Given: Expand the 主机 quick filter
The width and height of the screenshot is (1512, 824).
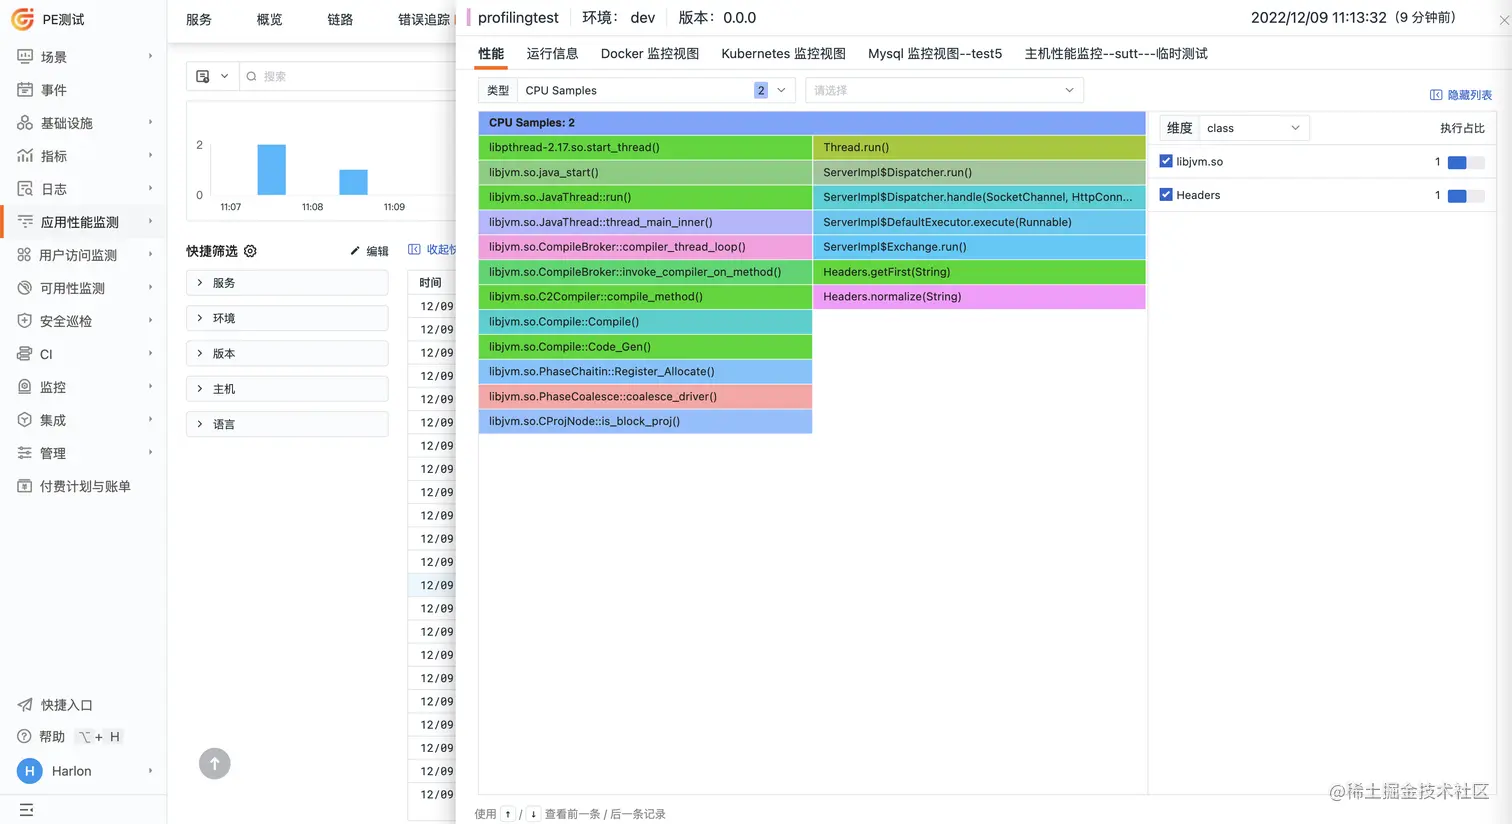Looking at the screenshot, I should (287, 389).
